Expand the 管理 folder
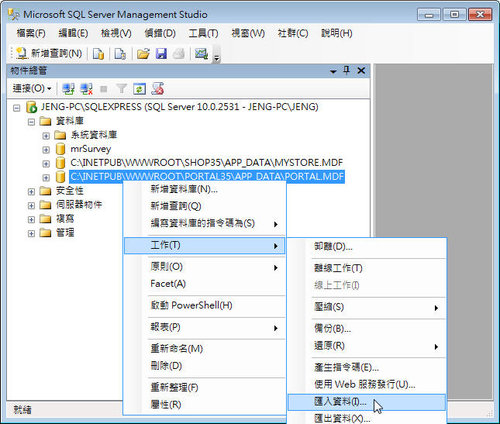The height and width of the screenshot is (424, 500). pyautogui.click(x=31, y=233)
